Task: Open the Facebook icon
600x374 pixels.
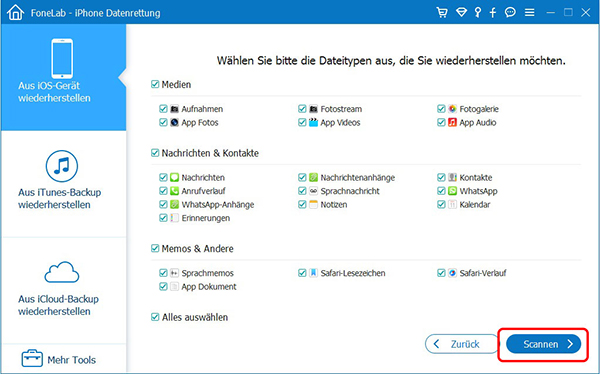Action: tap(493, 13)
